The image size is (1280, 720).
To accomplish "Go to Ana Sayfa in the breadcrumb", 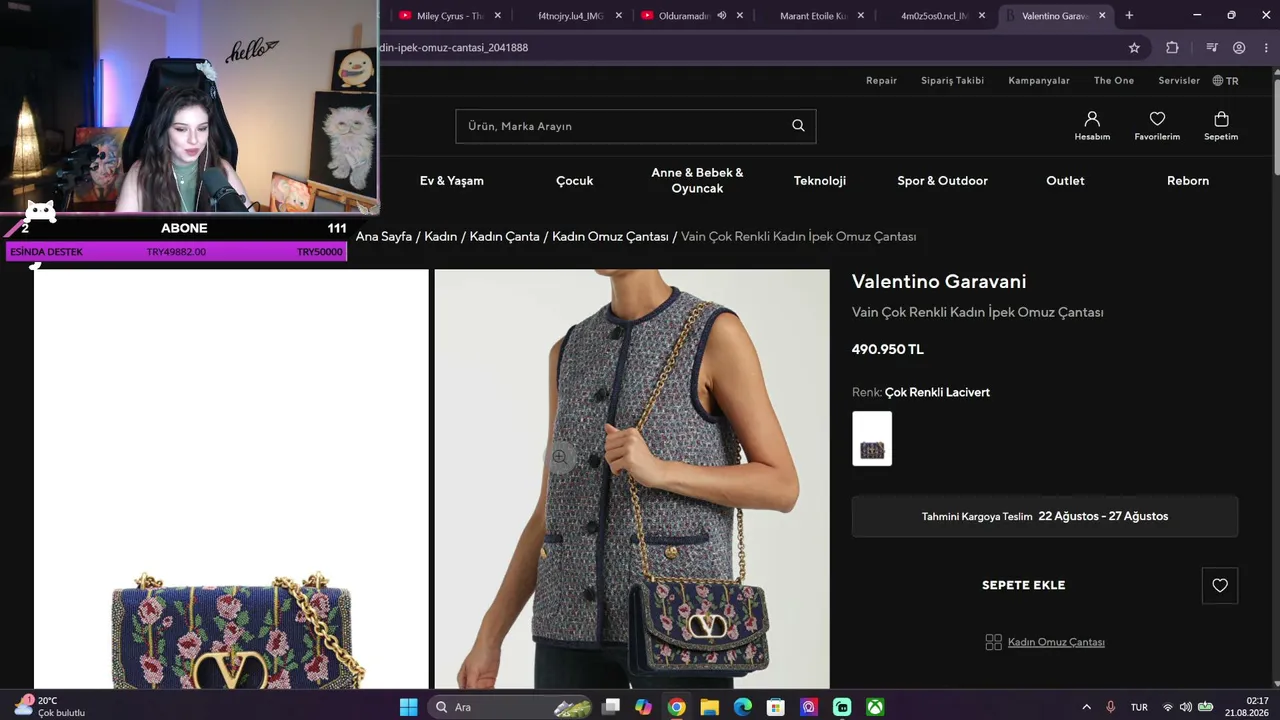I will click(x=384, y=236).
